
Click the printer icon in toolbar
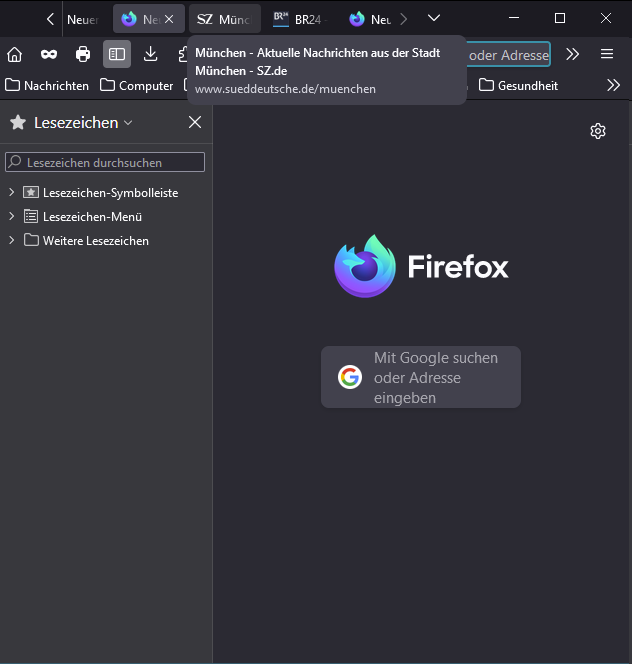(x=83, y=54)
